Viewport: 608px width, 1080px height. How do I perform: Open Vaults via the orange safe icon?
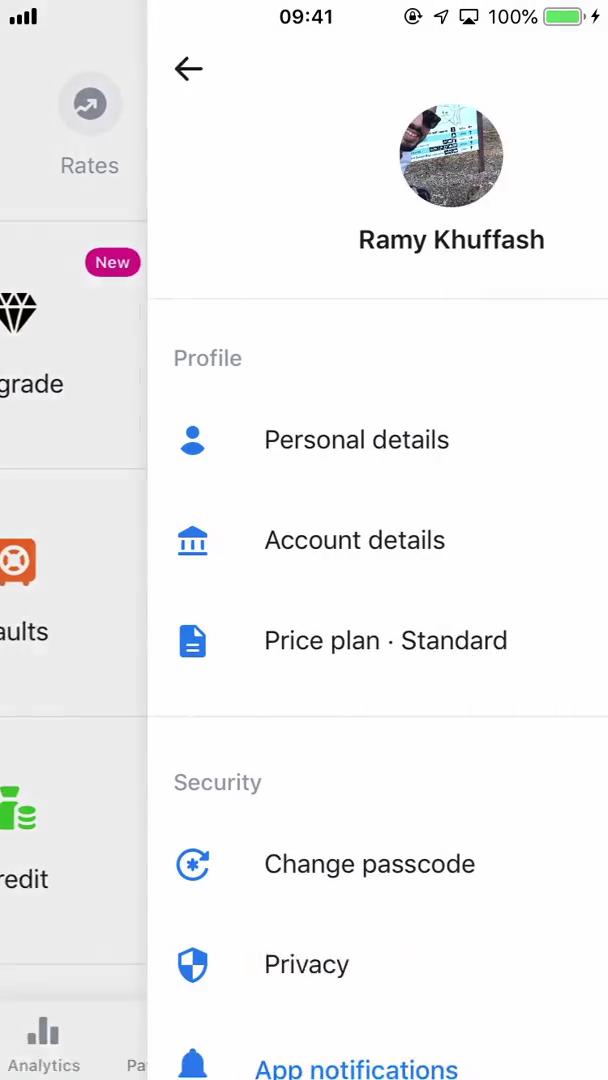[16, 562]
